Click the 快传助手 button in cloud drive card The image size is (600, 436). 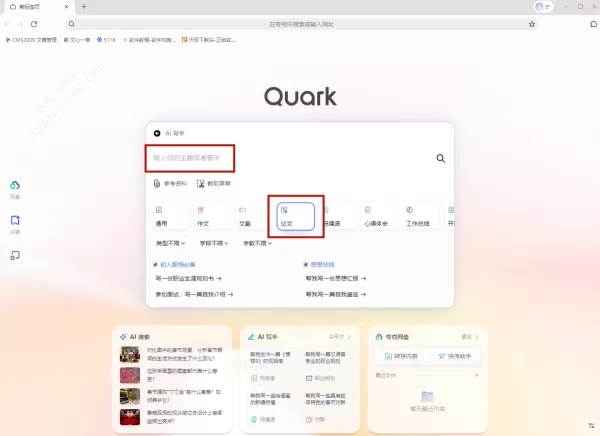pos(455,356)
